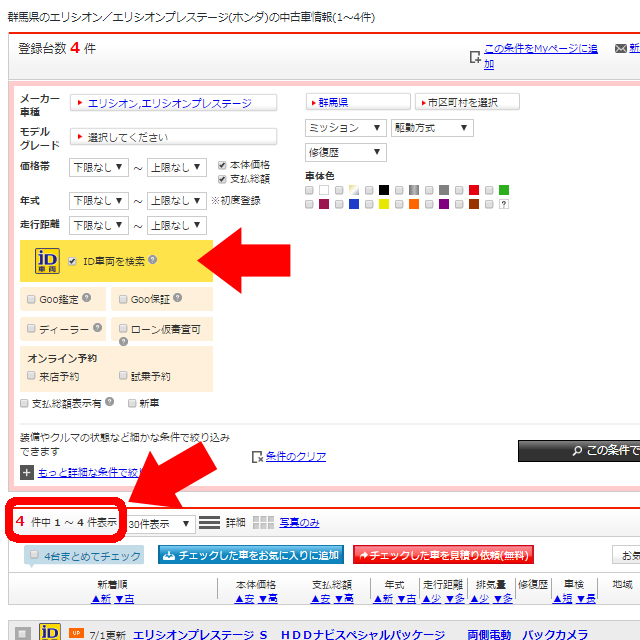
Task: Expand the 修復歴 dropdown
Action: coord(345,152)
